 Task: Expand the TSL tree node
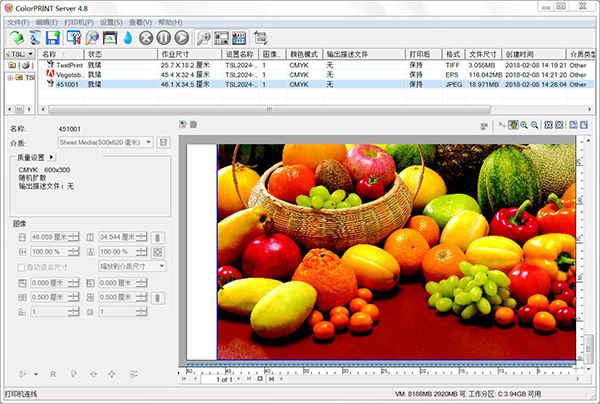pyautogui.click(x=10, y=77)
